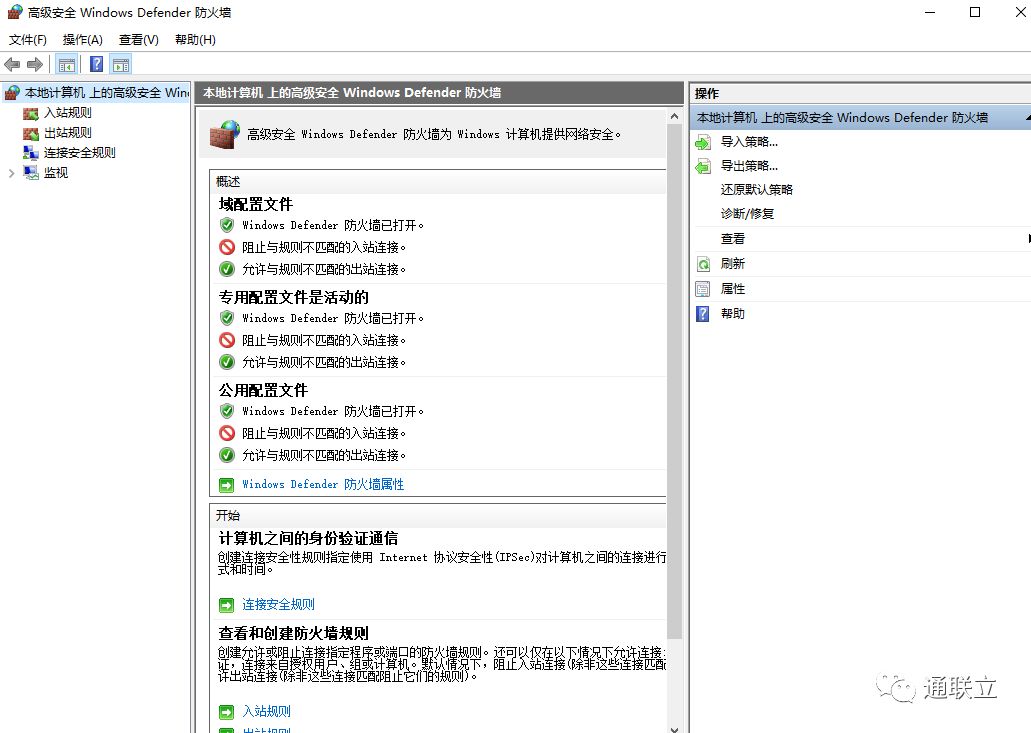Open the 入站规则 link in center pane
Viewport: 1031px width, 733px height.
[266, 711]
